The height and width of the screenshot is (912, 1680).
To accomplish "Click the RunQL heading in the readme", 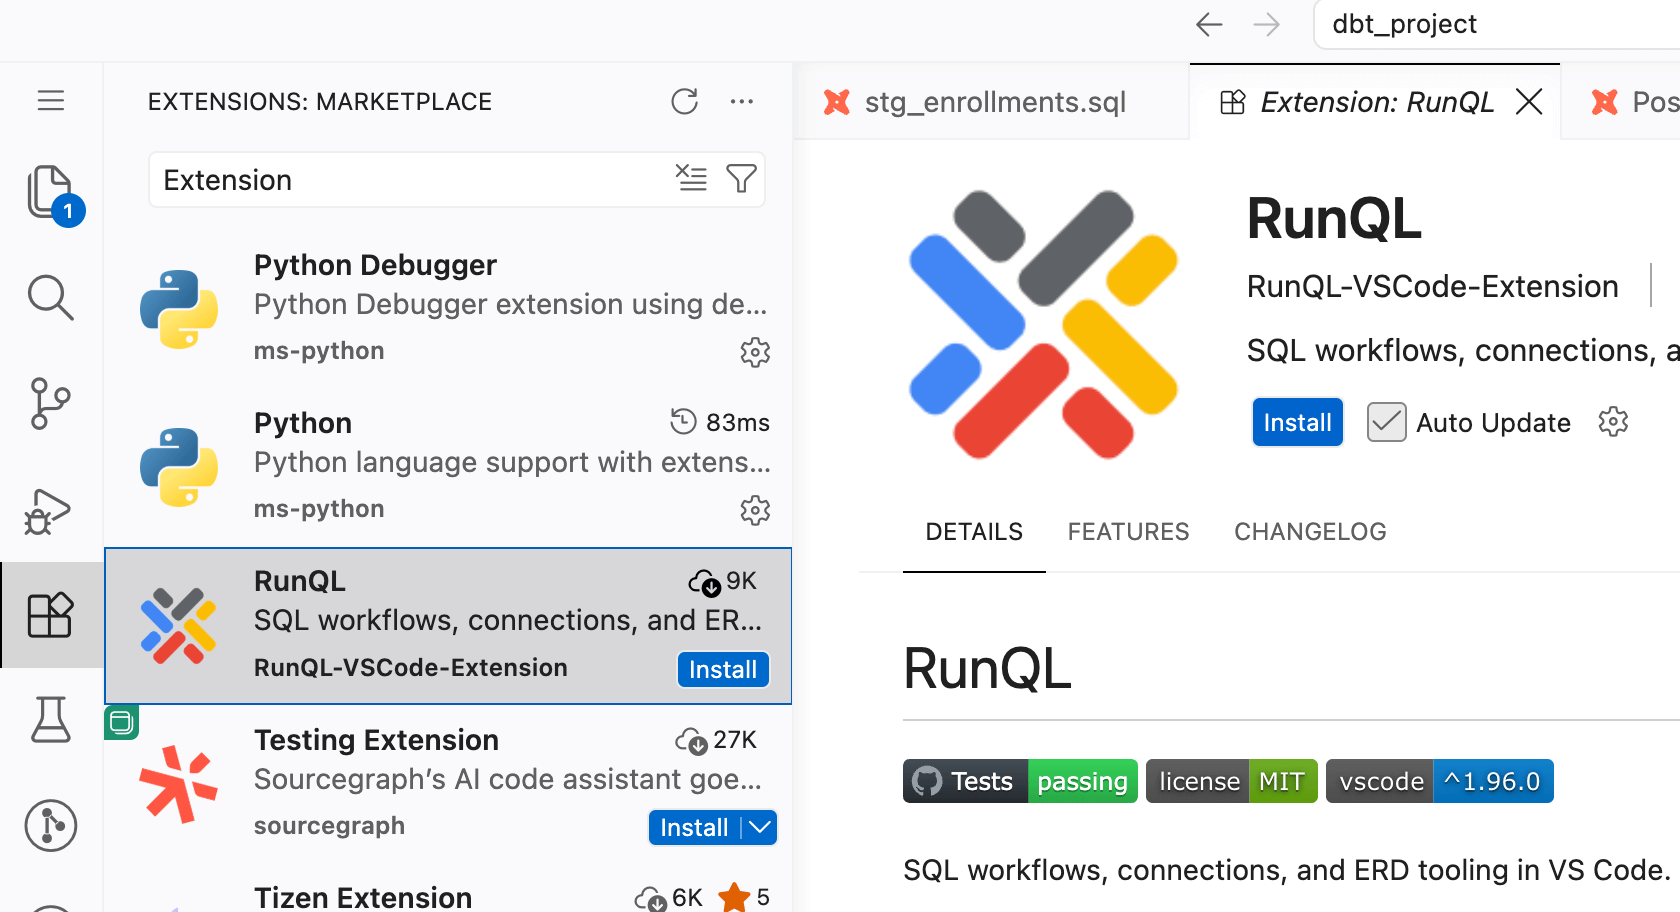I will point(987,668).
